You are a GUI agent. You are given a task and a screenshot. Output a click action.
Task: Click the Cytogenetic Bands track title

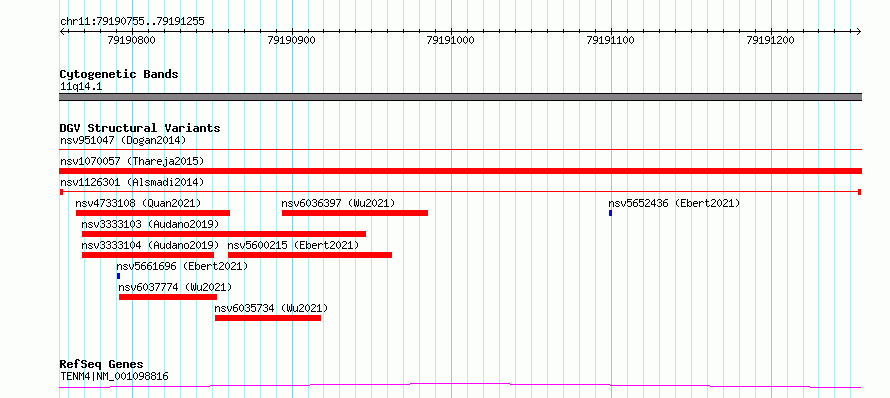point(119,74)
